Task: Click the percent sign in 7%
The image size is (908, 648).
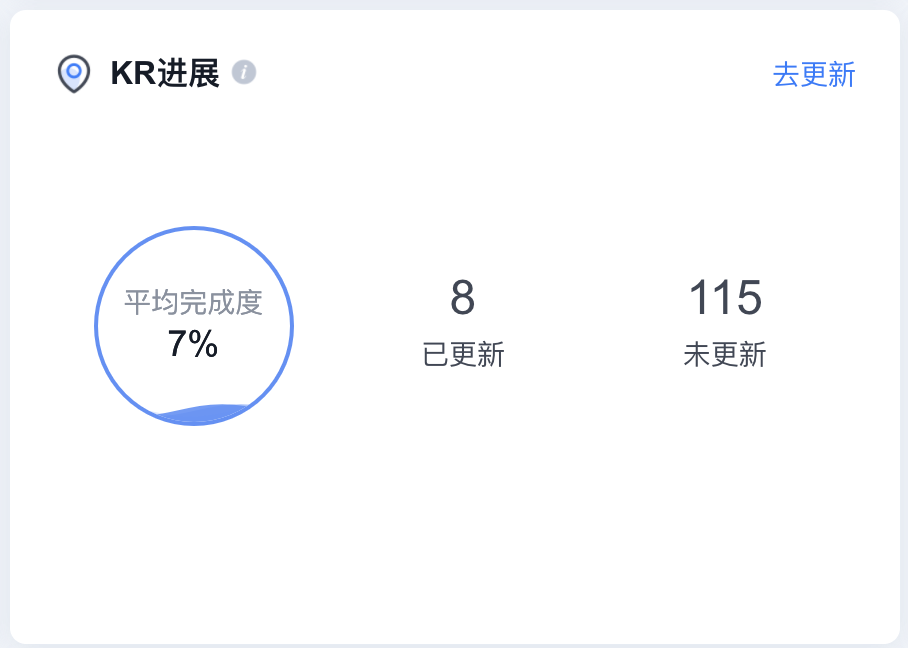Action: click(x=203, y=343)
